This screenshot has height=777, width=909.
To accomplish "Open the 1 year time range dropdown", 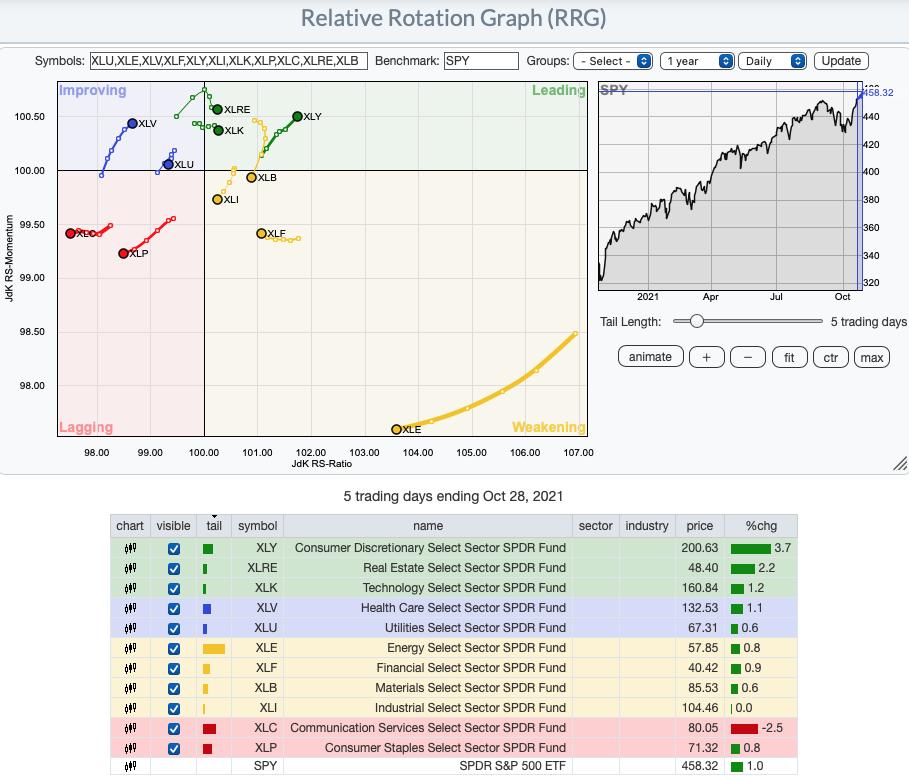I will [x=697, y=61].
